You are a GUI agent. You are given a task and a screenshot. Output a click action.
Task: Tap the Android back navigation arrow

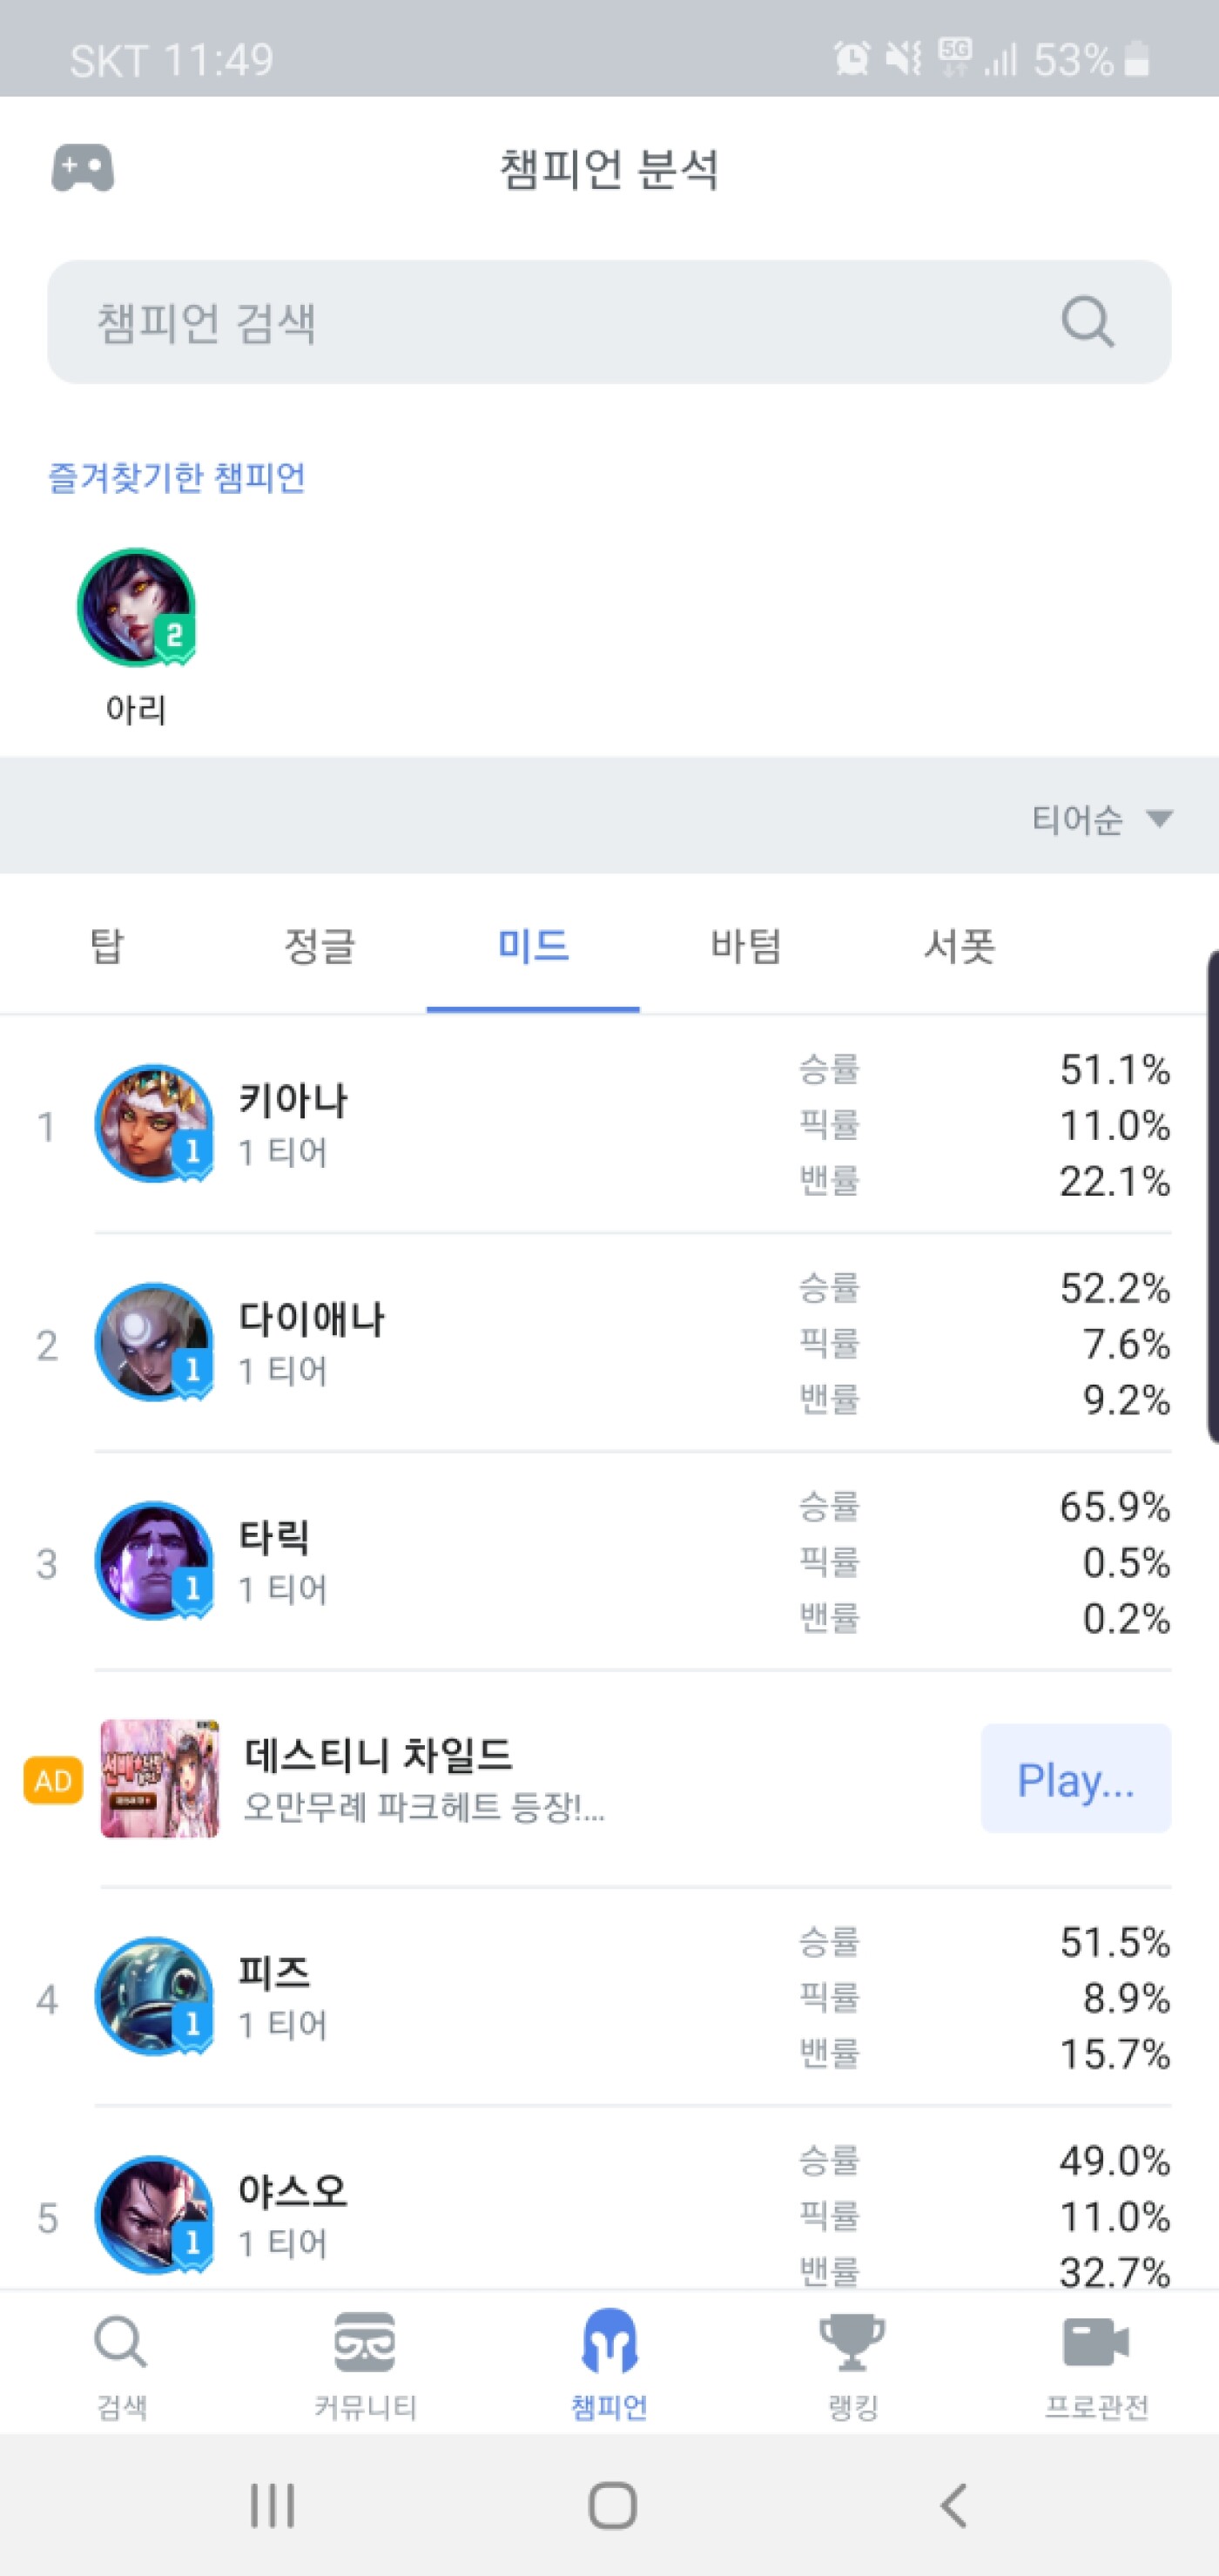point(954,2505)
